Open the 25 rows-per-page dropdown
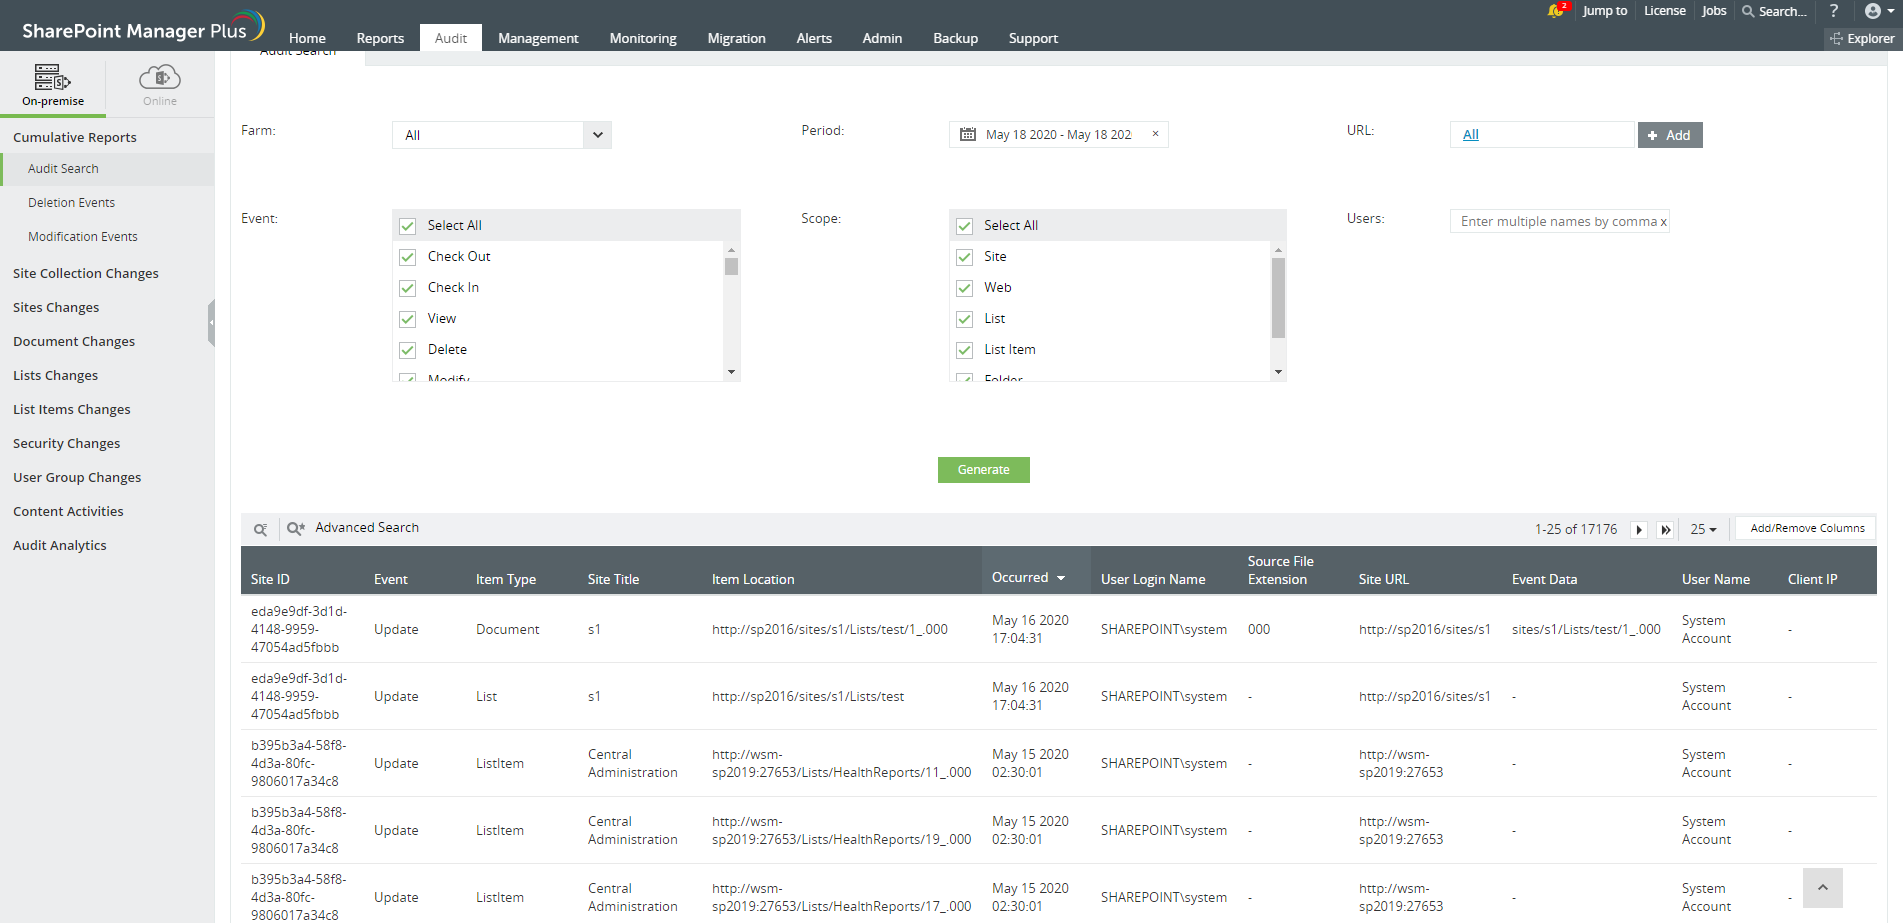The width and height of the screenshot is (1903, 923). pos(1703,529)
